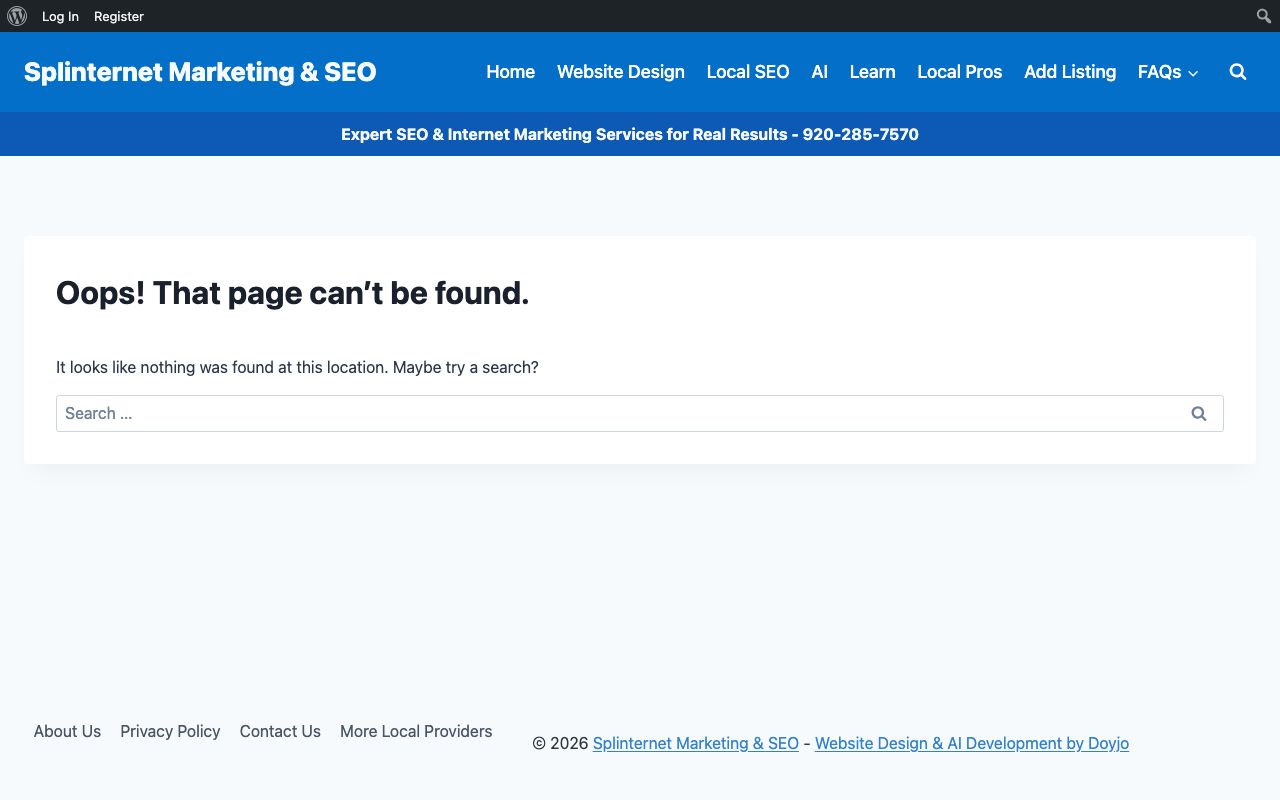Image resolution: width=1280 pixels, height=800 pixels.
Task: Click the header search magnifier icon
Action: pos(1238,72)
